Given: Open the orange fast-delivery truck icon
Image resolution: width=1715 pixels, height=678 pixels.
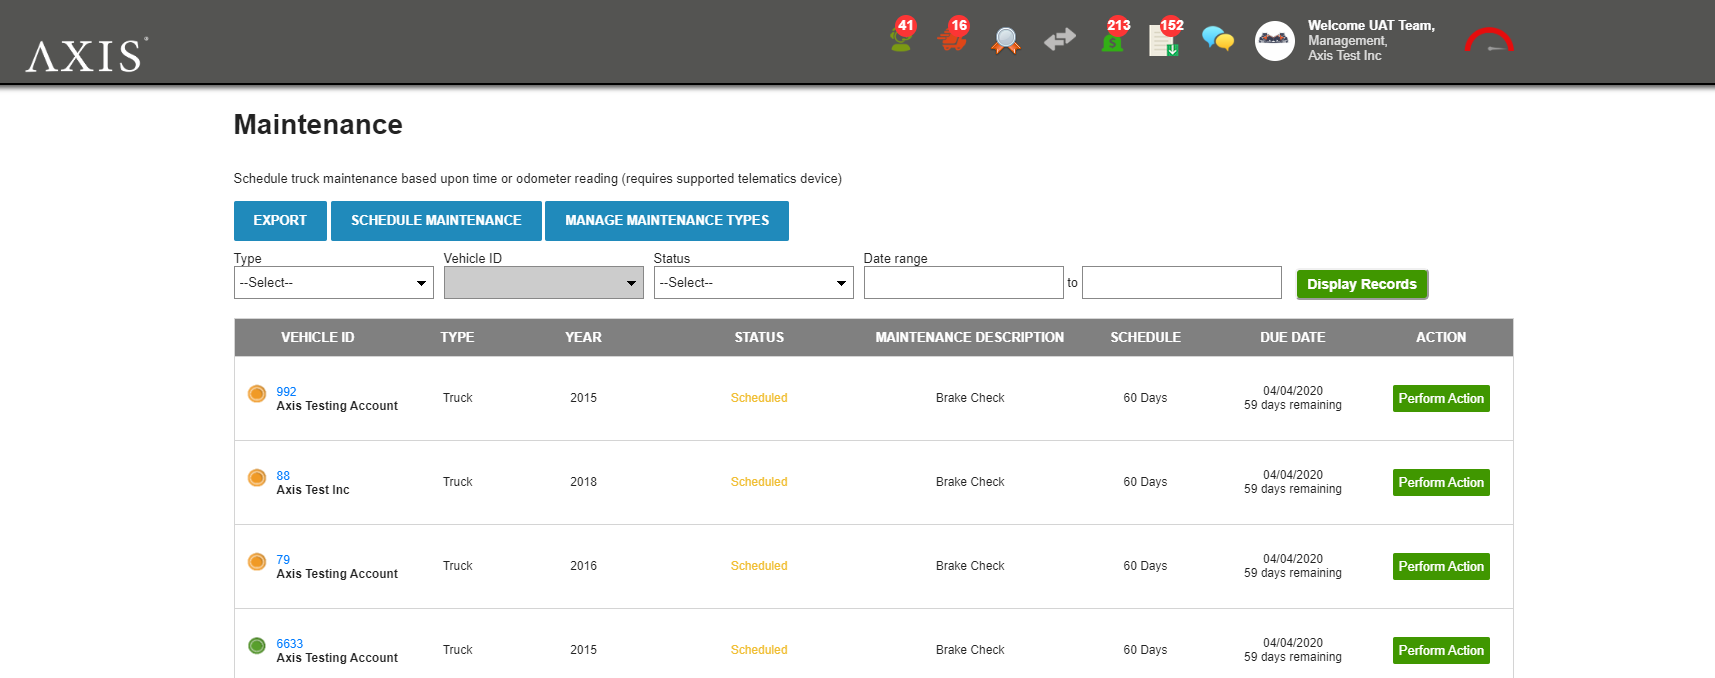Looking at the screenshot, I should [953, 39].
